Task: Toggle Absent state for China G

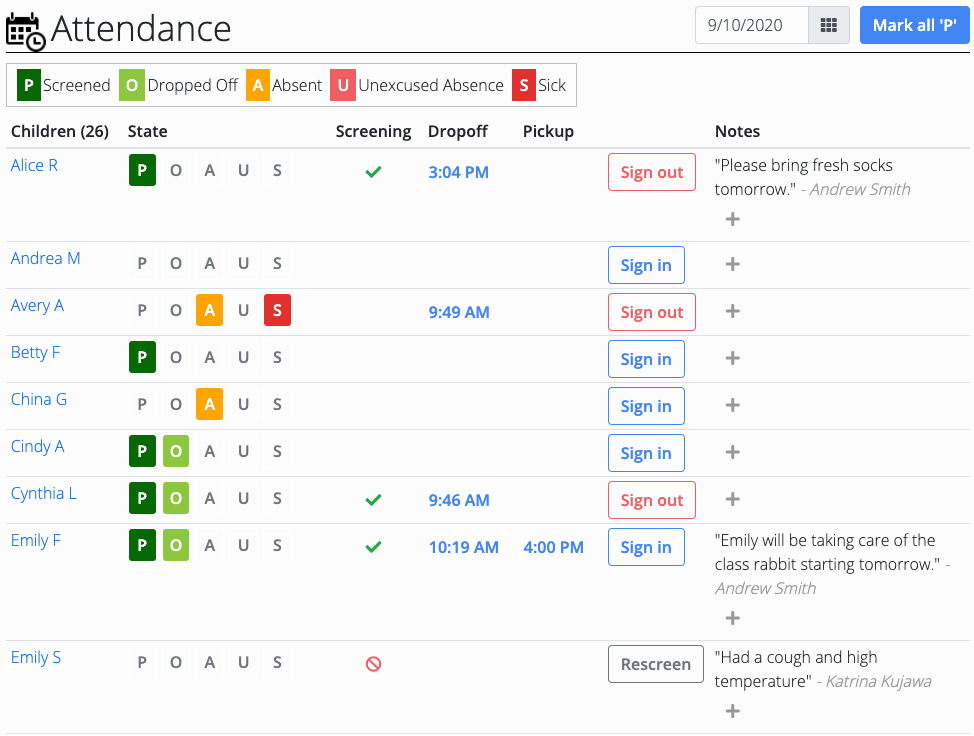Action: (209, 404)
